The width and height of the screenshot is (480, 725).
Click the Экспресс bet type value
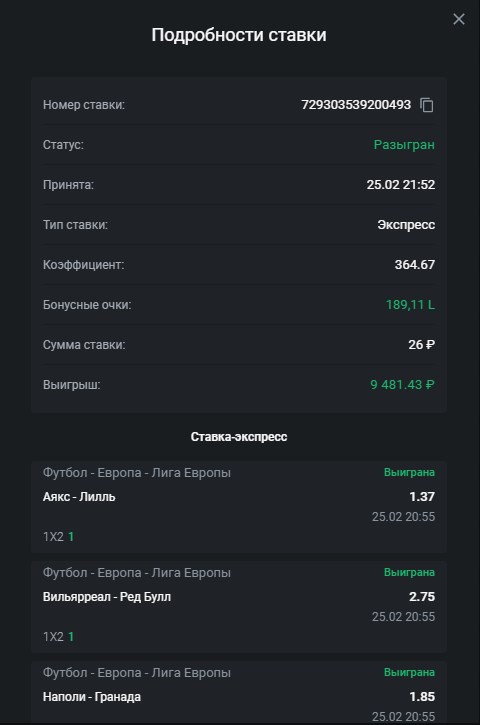(x=406, y=225)
